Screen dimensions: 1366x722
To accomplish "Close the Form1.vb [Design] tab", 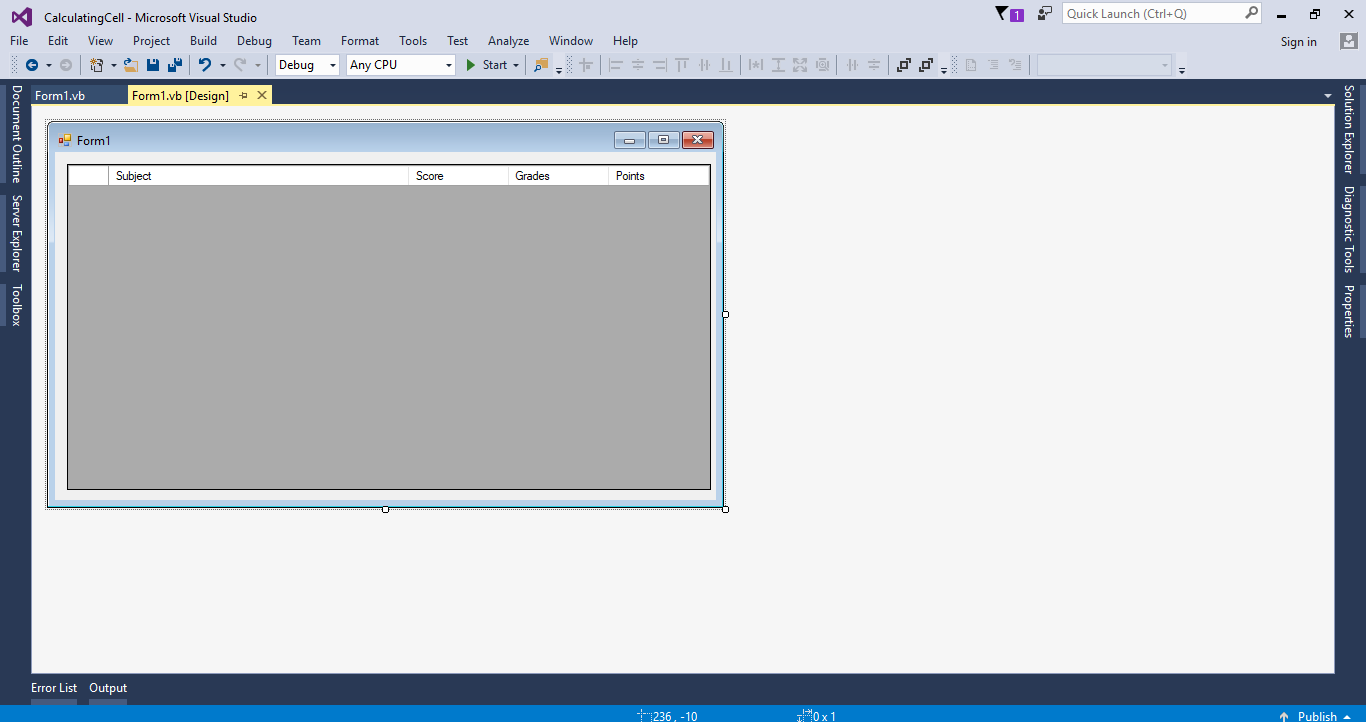I will pos(262,95).
